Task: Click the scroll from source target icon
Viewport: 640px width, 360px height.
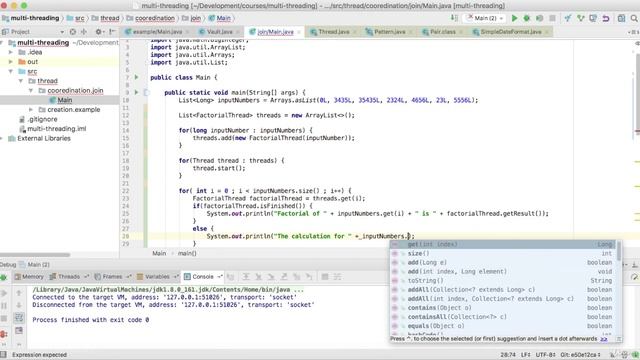Action: click(x=73, y=31)
